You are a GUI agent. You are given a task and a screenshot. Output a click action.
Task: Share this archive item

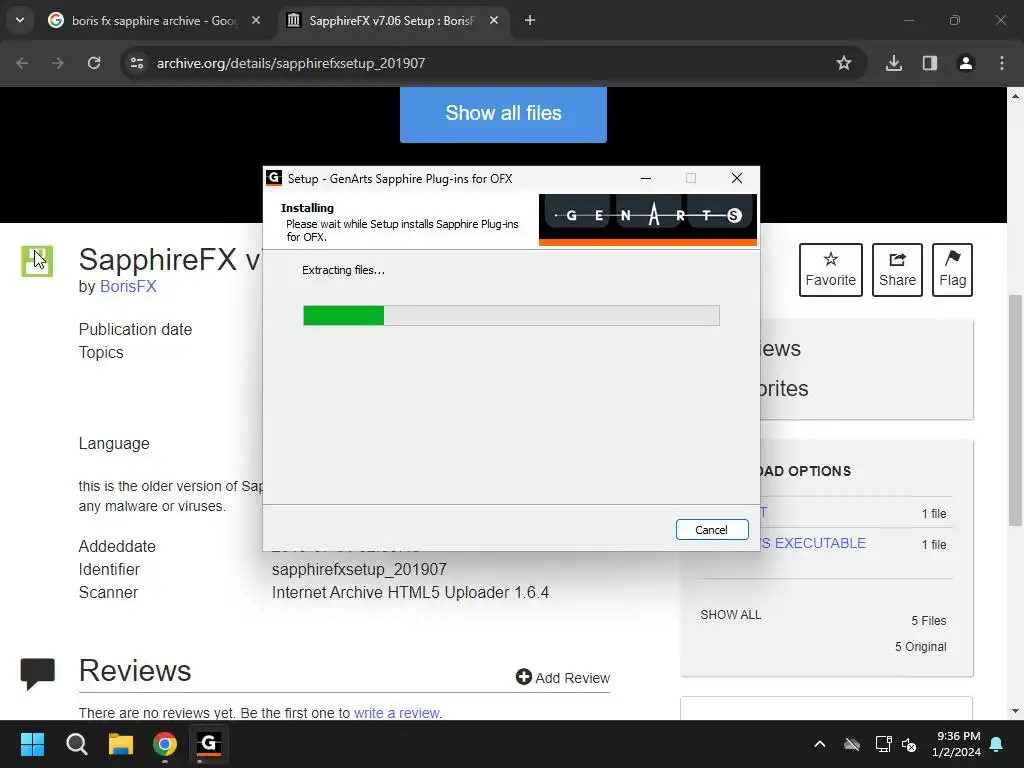tap(897, 270)
